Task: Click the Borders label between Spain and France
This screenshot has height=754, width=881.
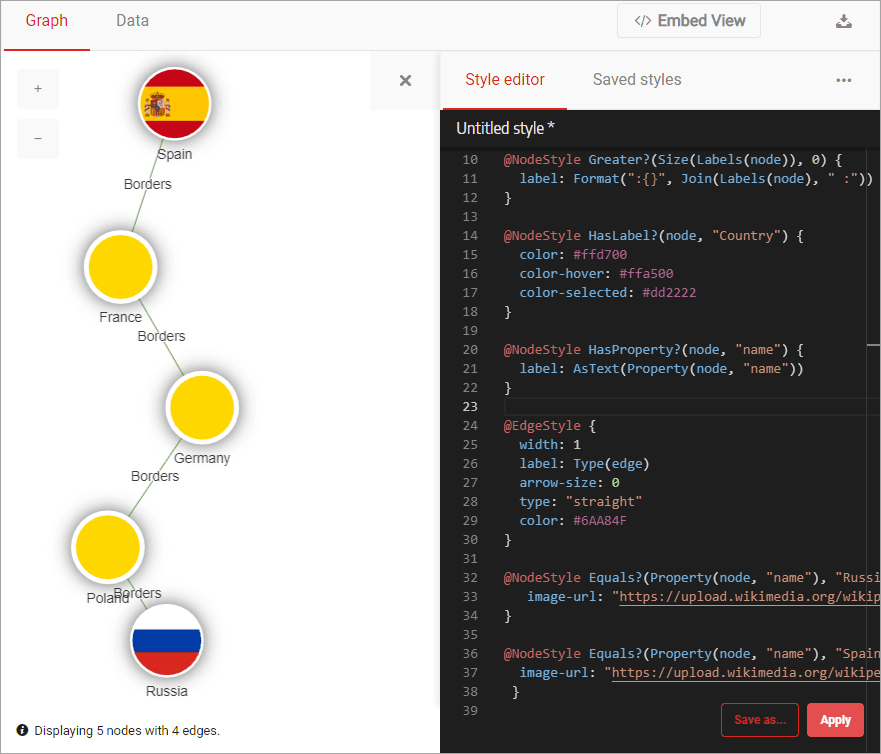Action: pyautogui.click(x=147, y=184)
